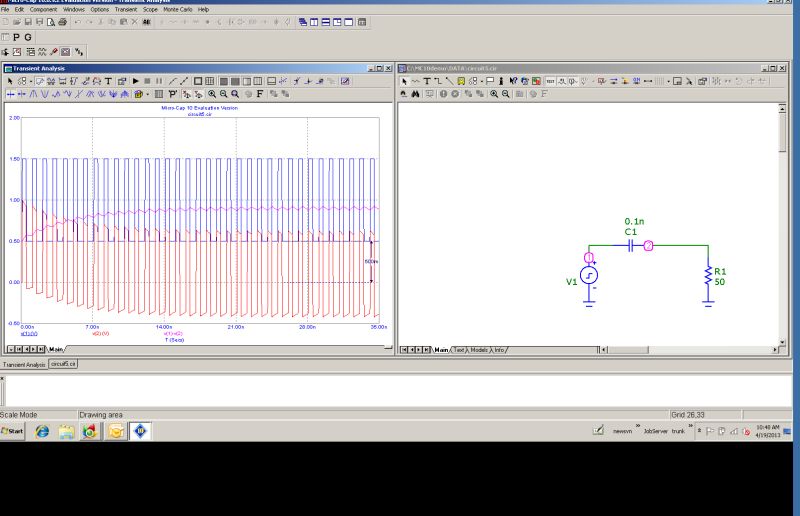Click the Info (i) tool in schematic toolbar
Screen dimensions: 800x516
coord(501,81)
